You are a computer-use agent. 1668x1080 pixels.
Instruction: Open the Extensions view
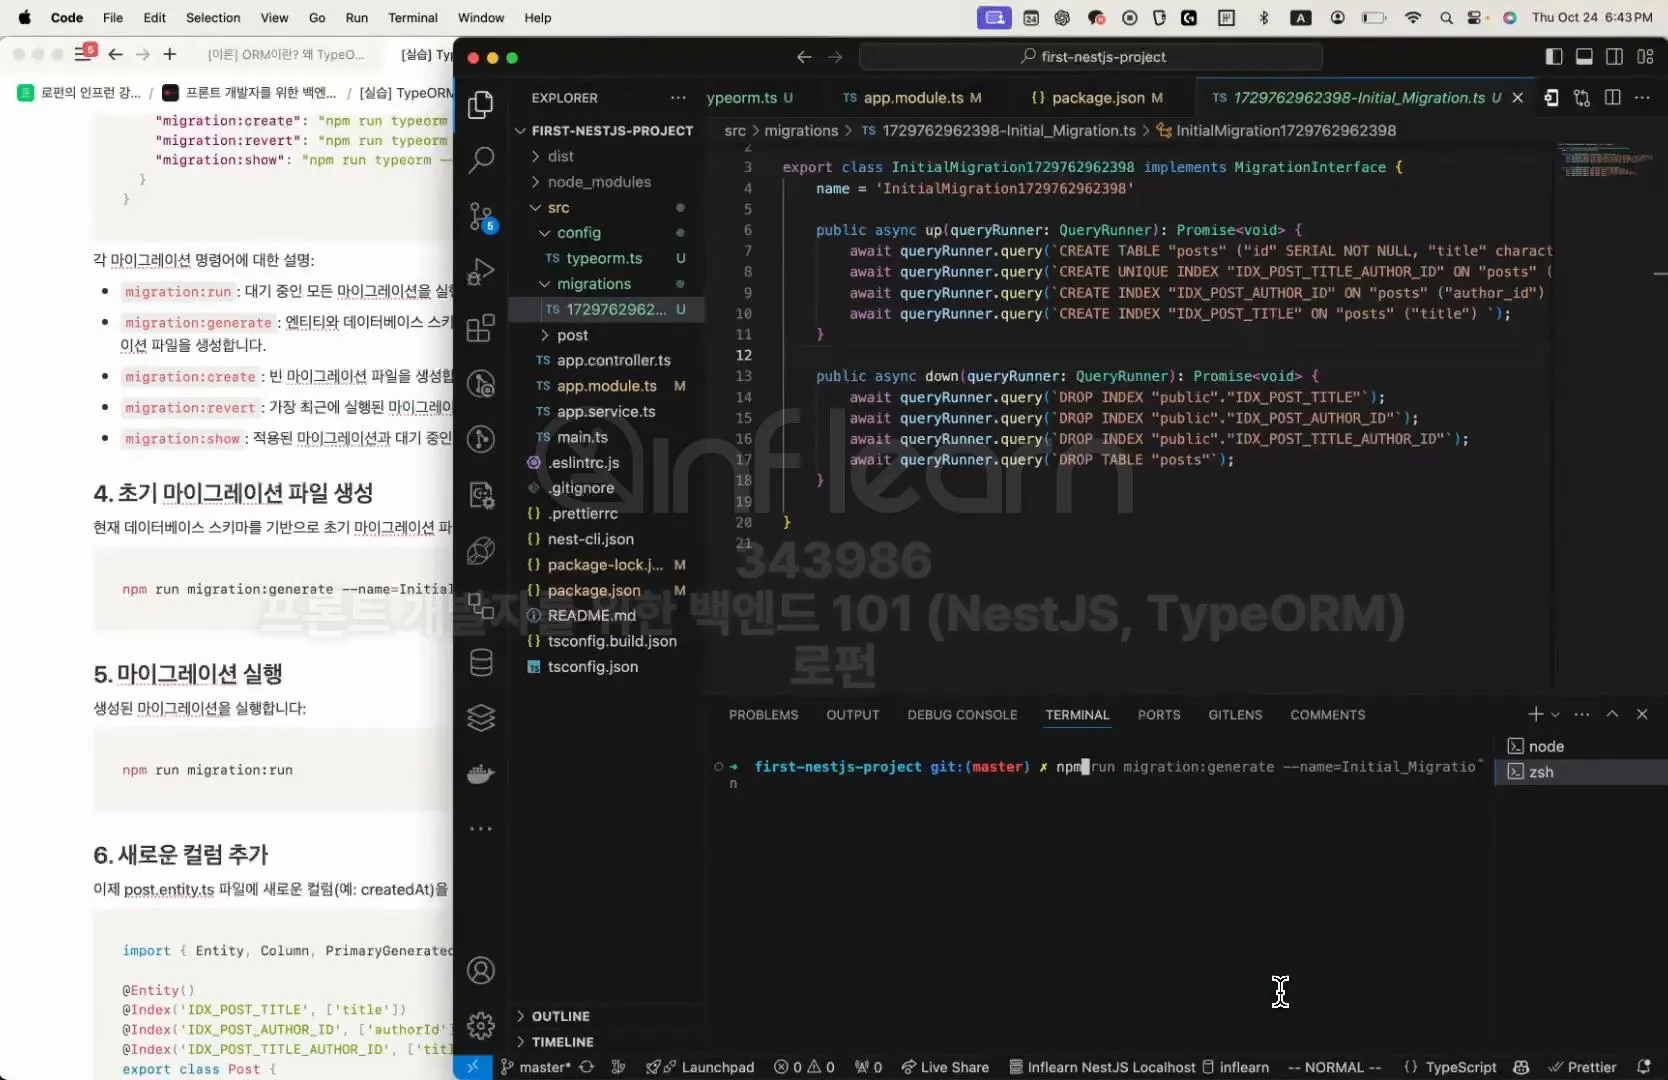tap(481, 328)
